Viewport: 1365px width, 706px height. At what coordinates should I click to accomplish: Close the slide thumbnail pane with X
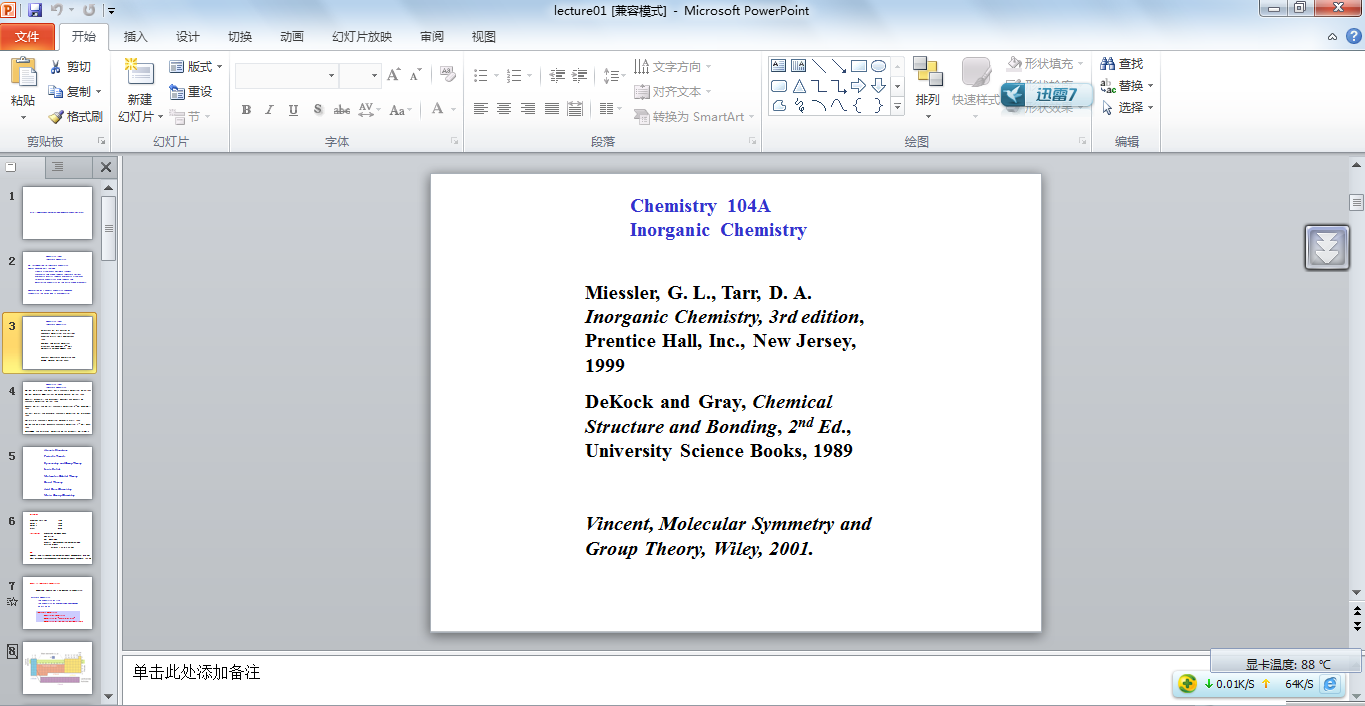pos(106,167)
